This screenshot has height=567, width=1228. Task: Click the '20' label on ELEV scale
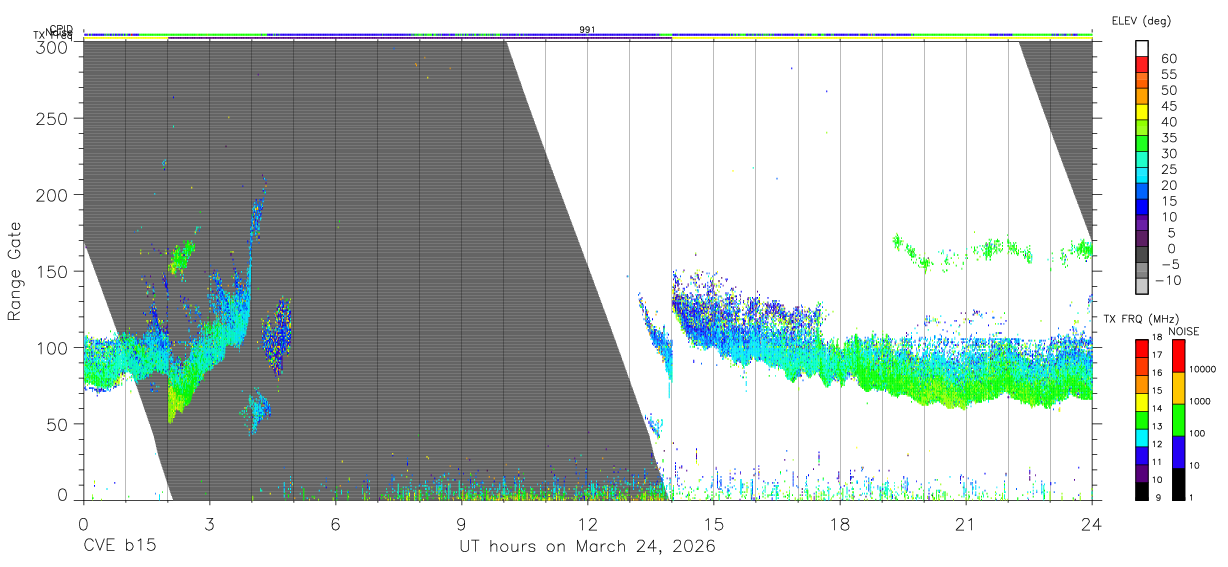pyautogui.click(x=1169, y=186)
